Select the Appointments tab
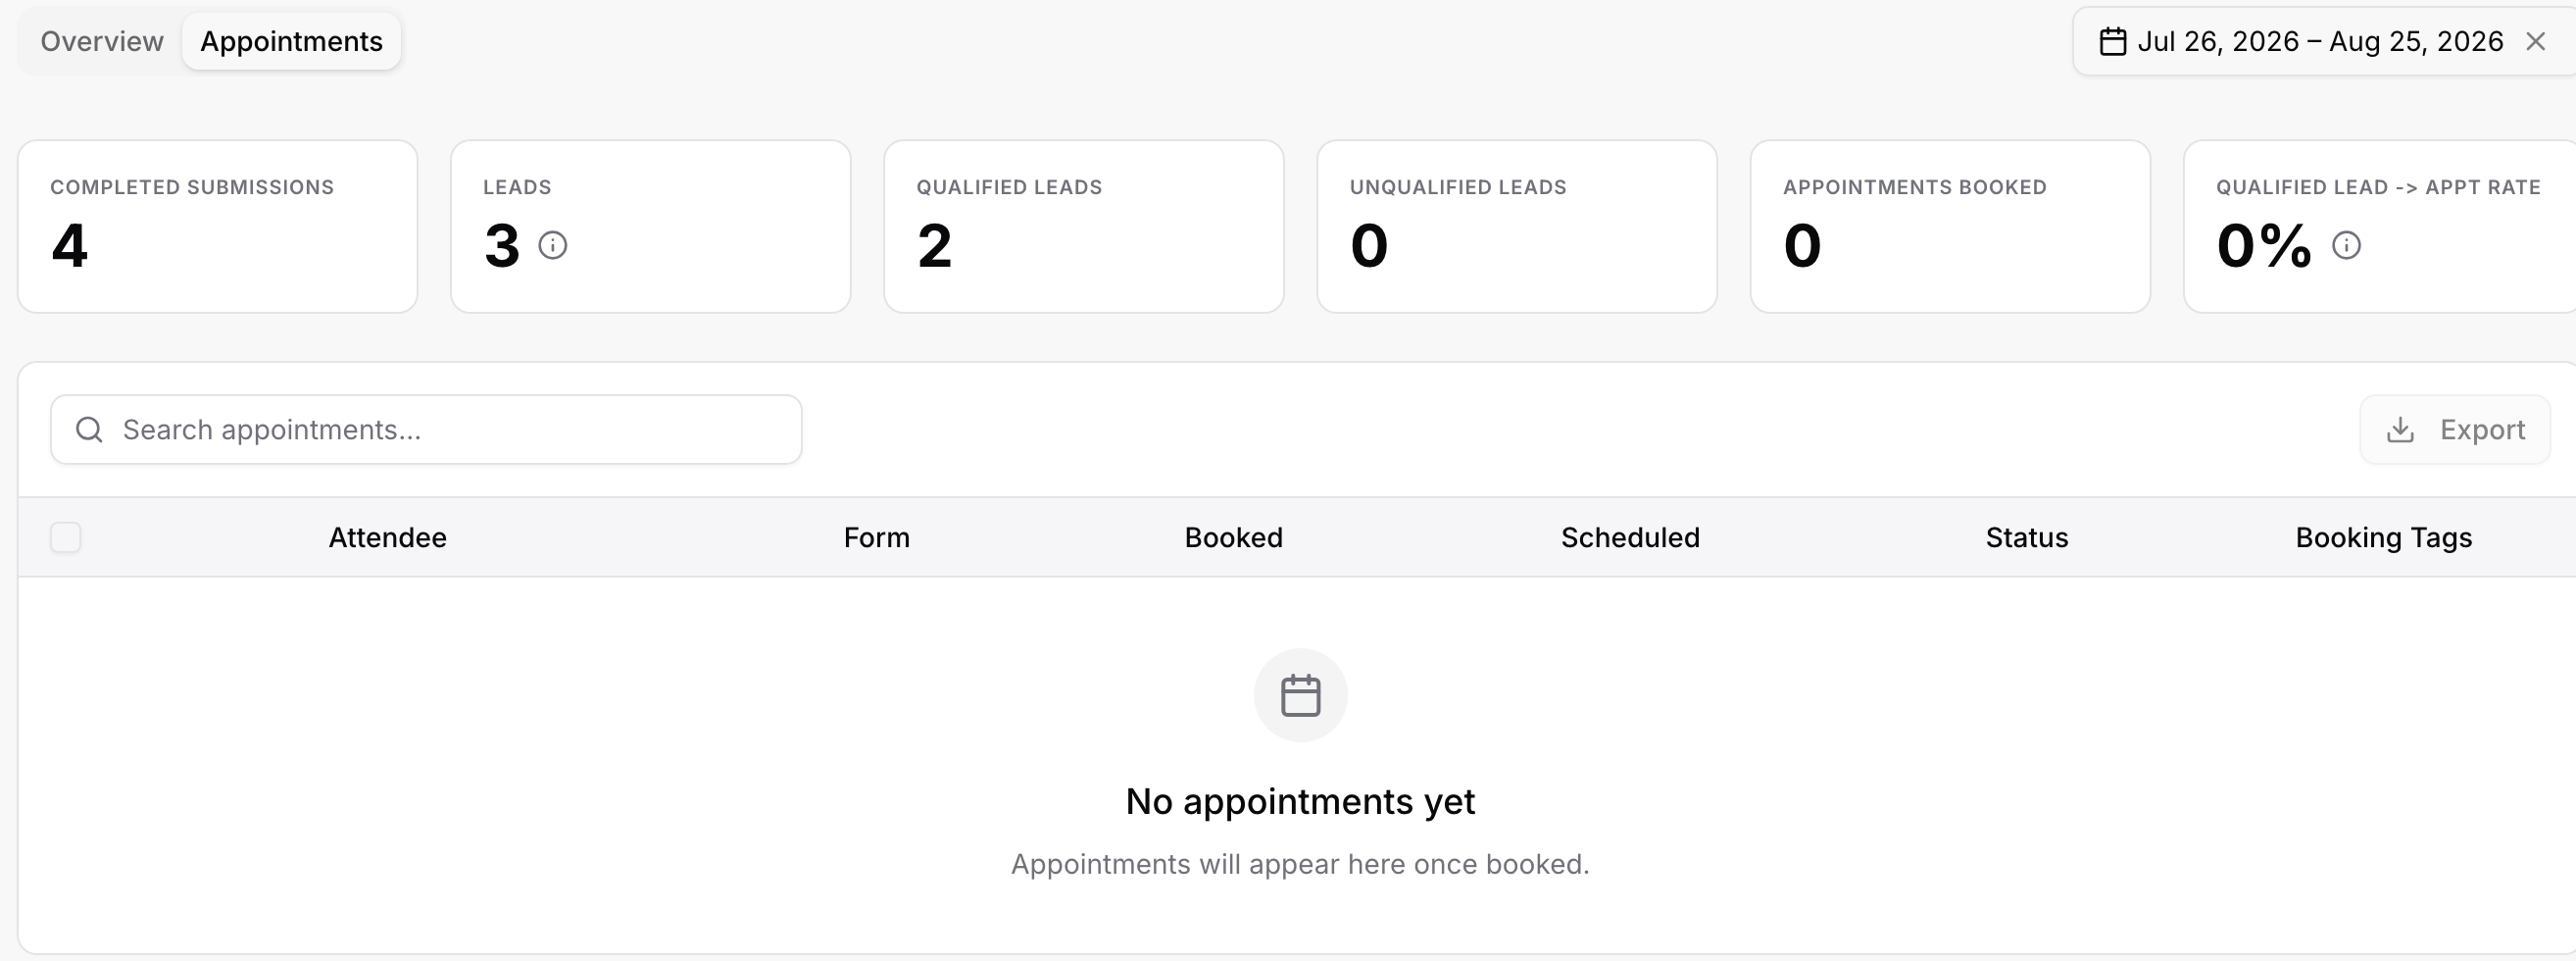 click(291, 42)
